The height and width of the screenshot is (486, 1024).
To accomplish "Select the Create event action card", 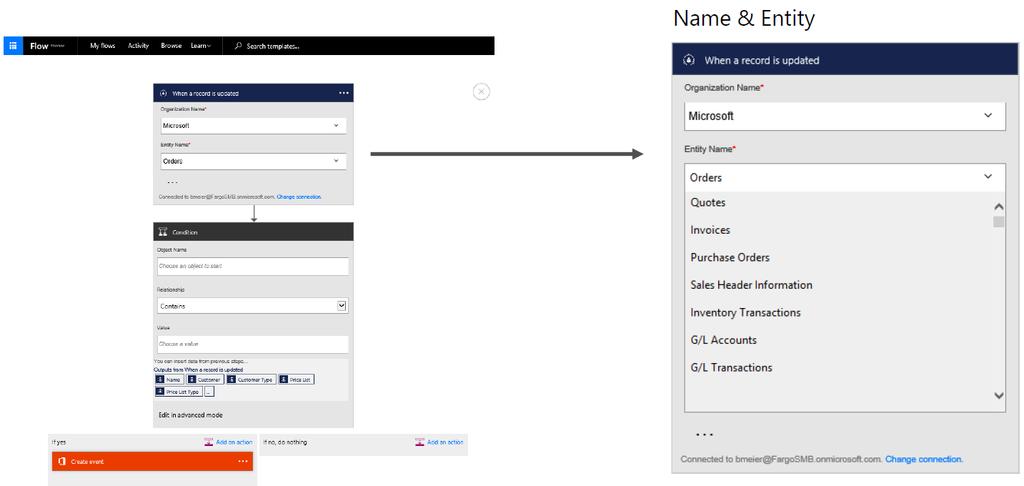I will pos(152,461).
